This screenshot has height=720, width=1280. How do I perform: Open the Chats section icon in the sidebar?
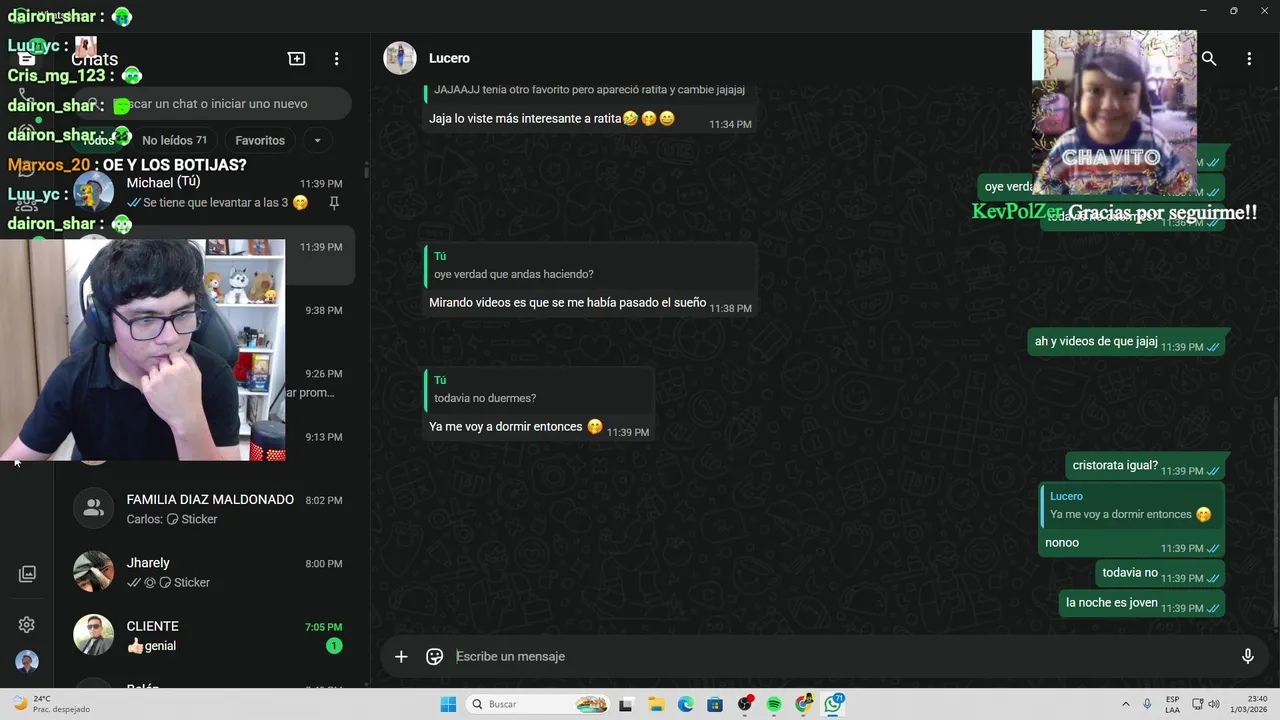point(27,59)
